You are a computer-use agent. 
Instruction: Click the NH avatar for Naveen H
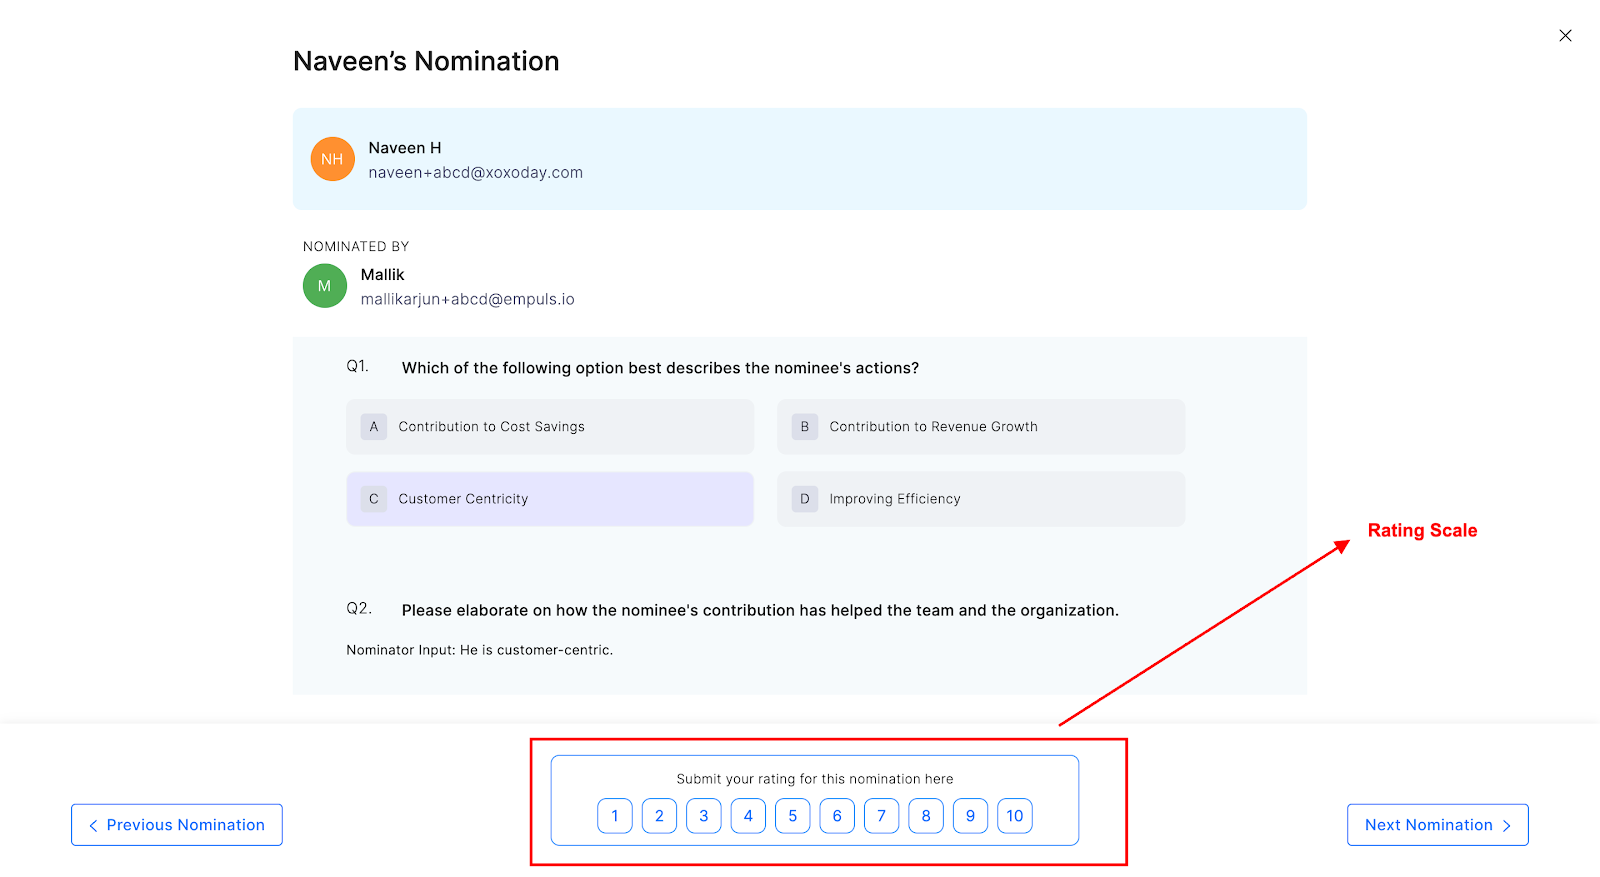pos(333,159)
